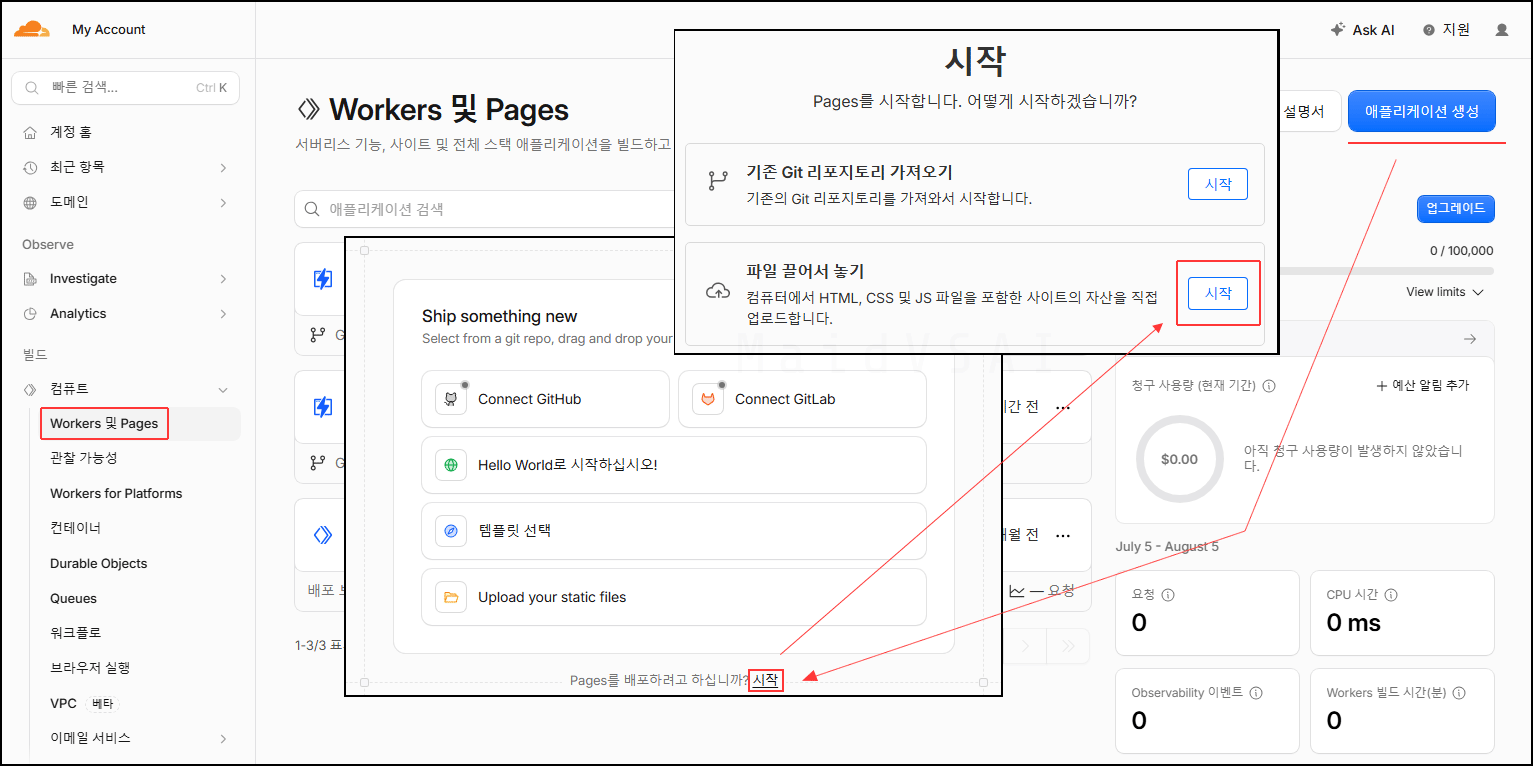Click the compass icon for 템플릿 선택
Viewport: 1533px width, 766px height.
coord(451,531)
